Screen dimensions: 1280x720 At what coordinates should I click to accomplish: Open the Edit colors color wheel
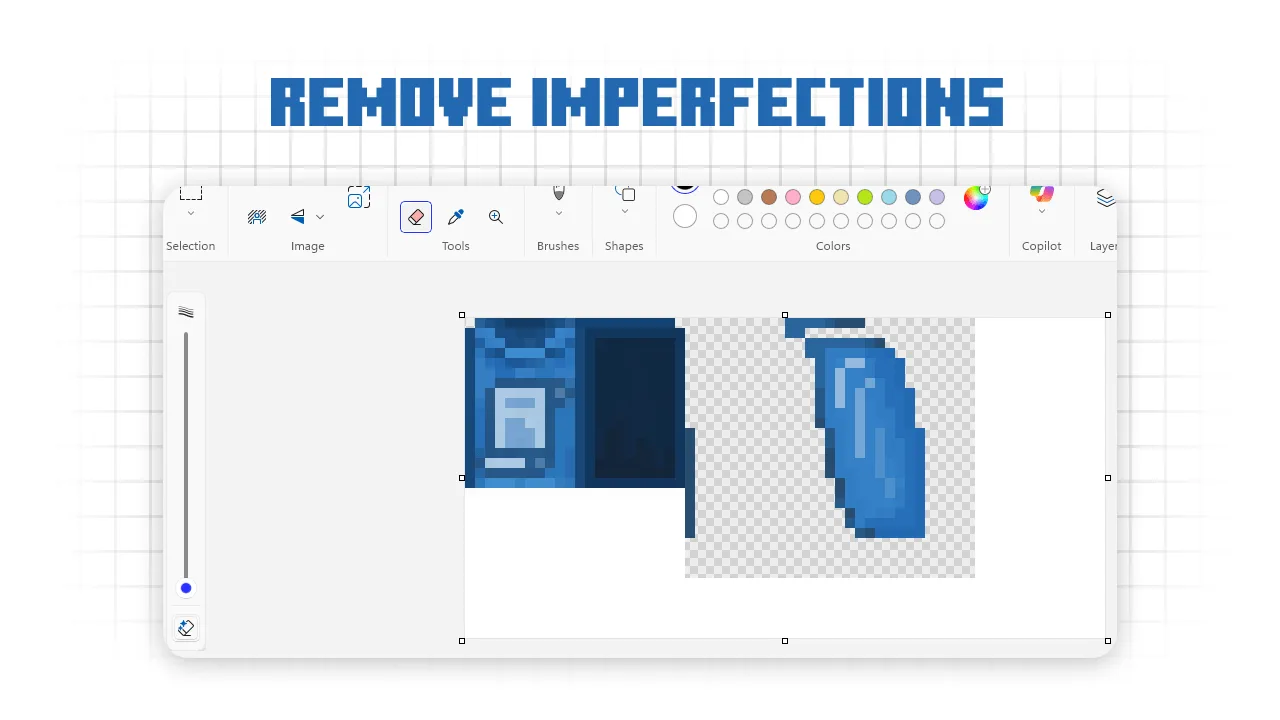(976, 197)
